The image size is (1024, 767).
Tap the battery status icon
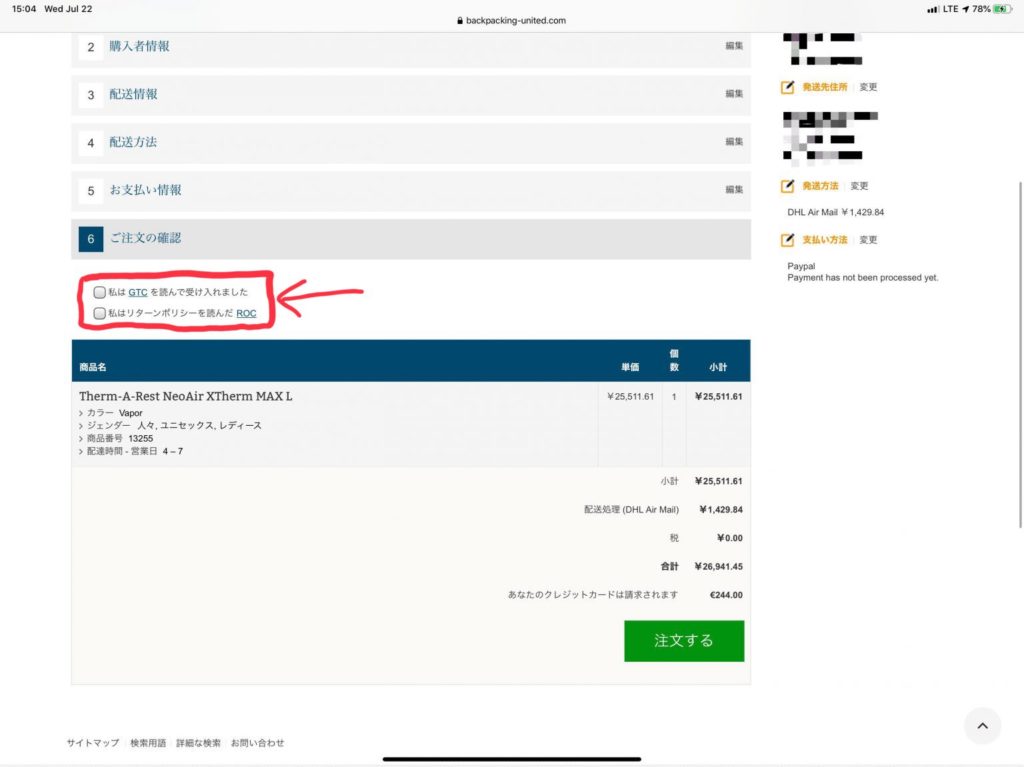(1002, 9)
